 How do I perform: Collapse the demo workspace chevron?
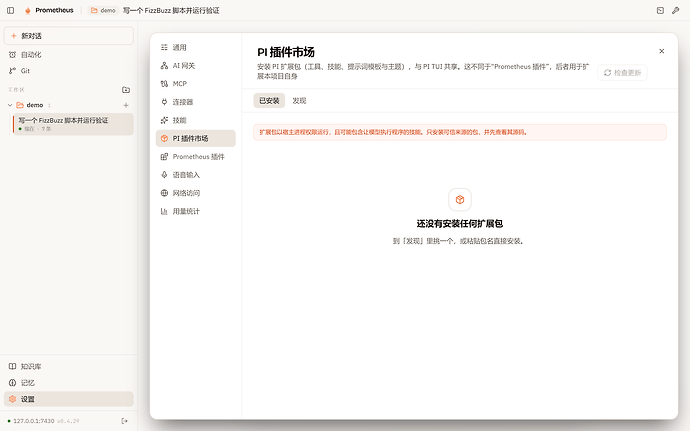click(10, 105)
